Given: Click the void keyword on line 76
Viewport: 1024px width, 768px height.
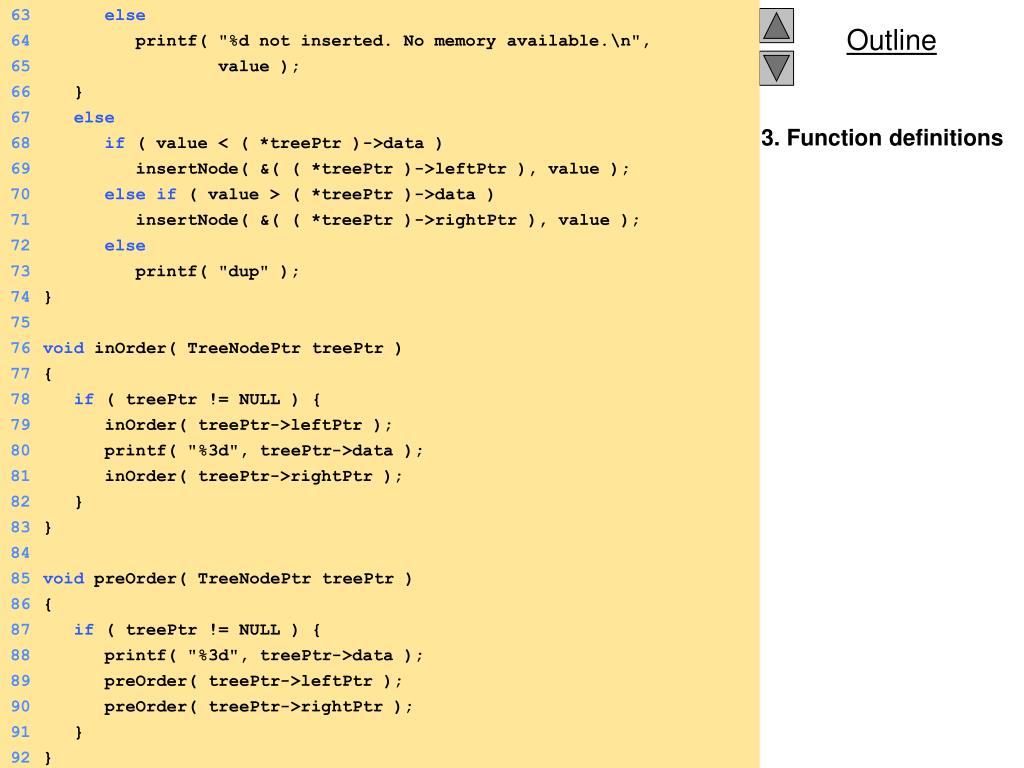Looking at the screenshot, I should (63, 348).
